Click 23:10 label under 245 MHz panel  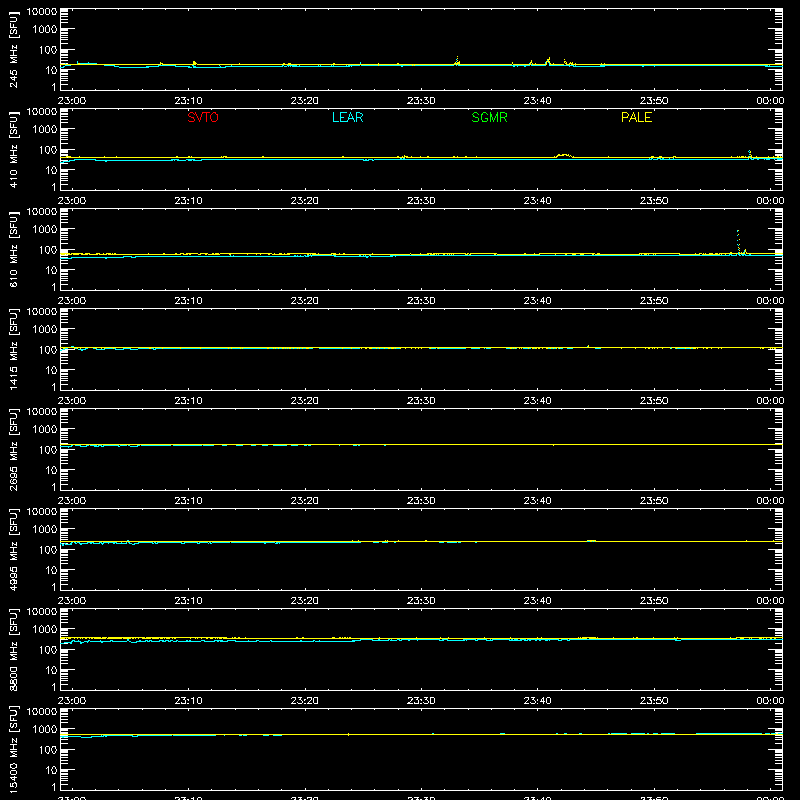(x=188, y=101)
